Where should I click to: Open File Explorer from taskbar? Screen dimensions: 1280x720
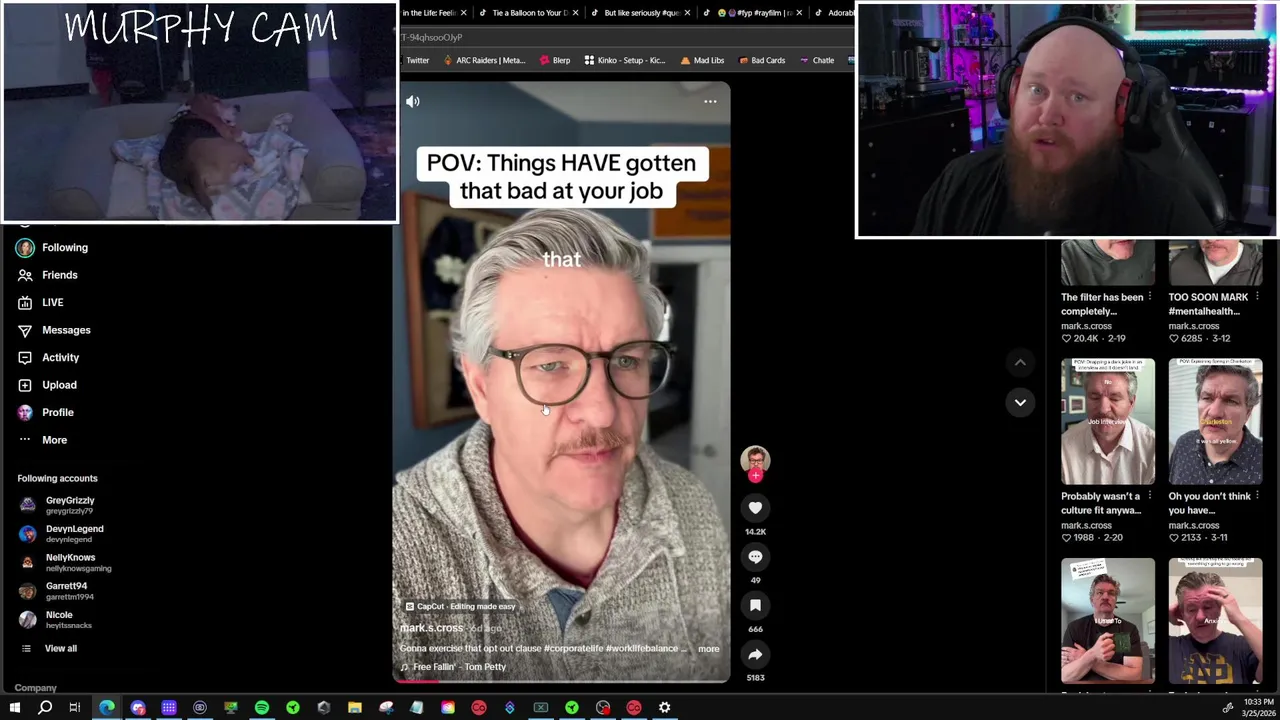click(355, 708)
